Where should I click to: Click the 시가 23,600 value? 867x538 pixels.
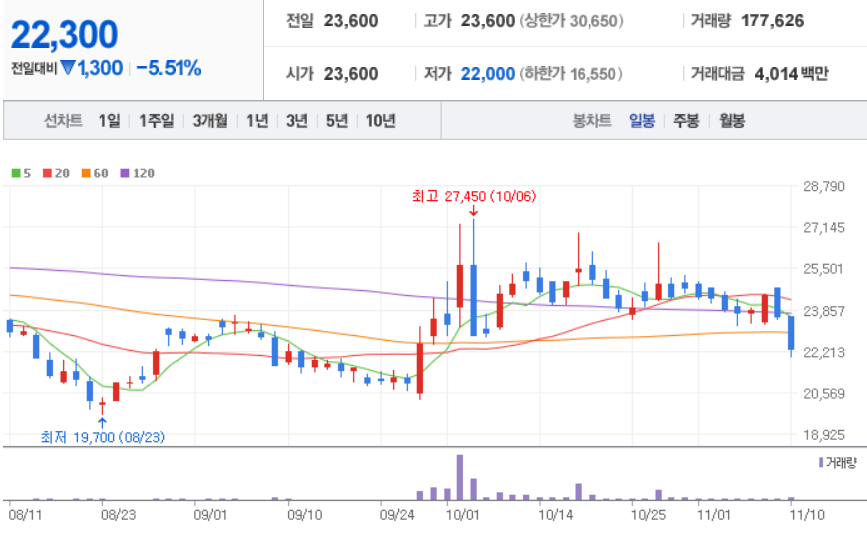351,74
